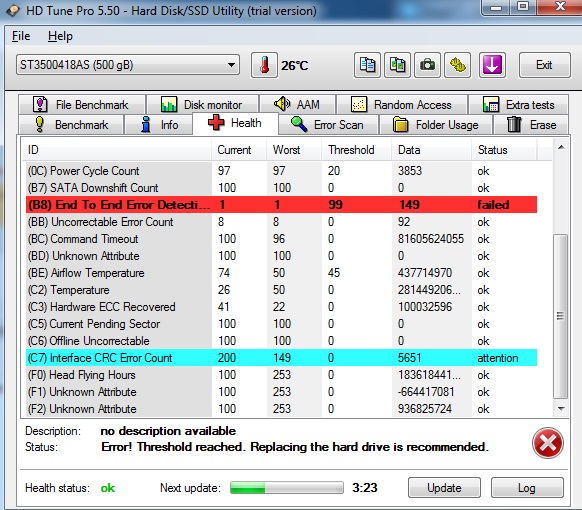Screen dimensions: 582x510
Task: Select the (C7) Interface CRC Error Count row
Action: 281,358
